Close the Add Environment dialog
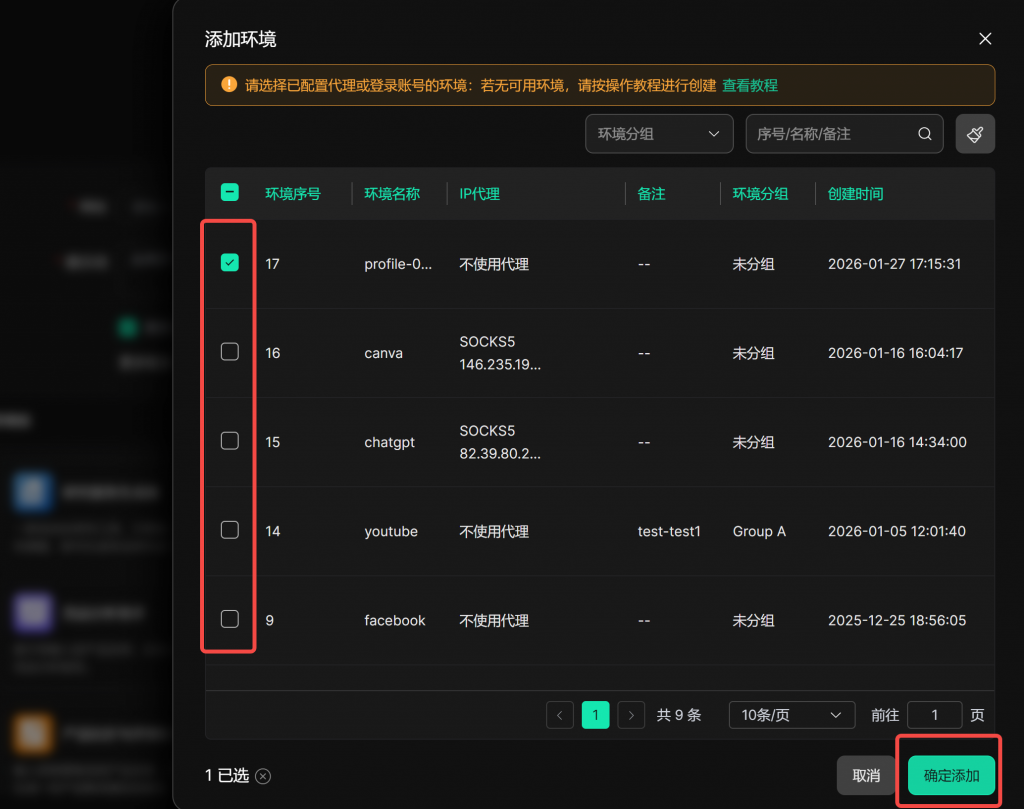This screenshot has width=1024, height=809. pos(985,39)
